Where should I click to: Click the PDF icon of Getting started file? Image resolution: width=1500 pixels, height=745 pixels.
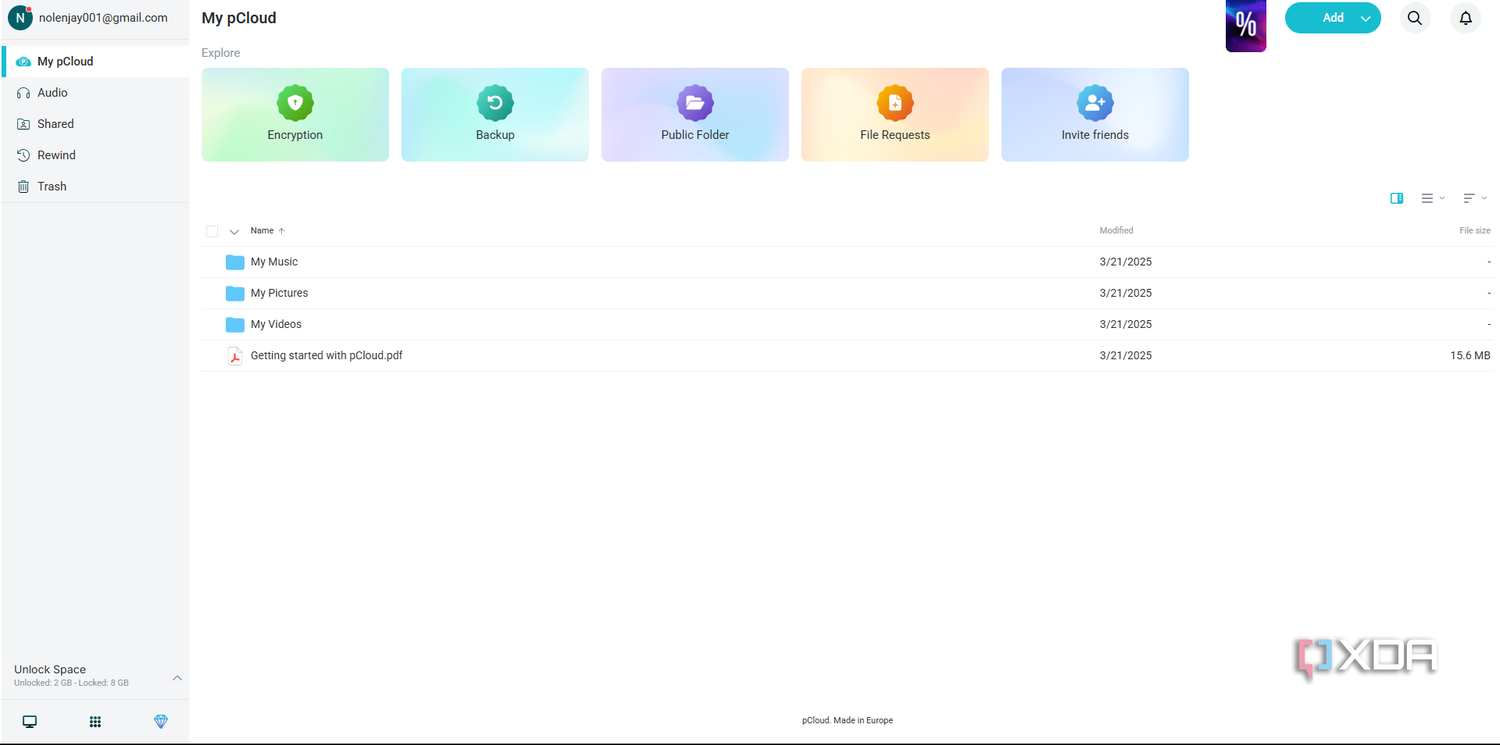235,356
